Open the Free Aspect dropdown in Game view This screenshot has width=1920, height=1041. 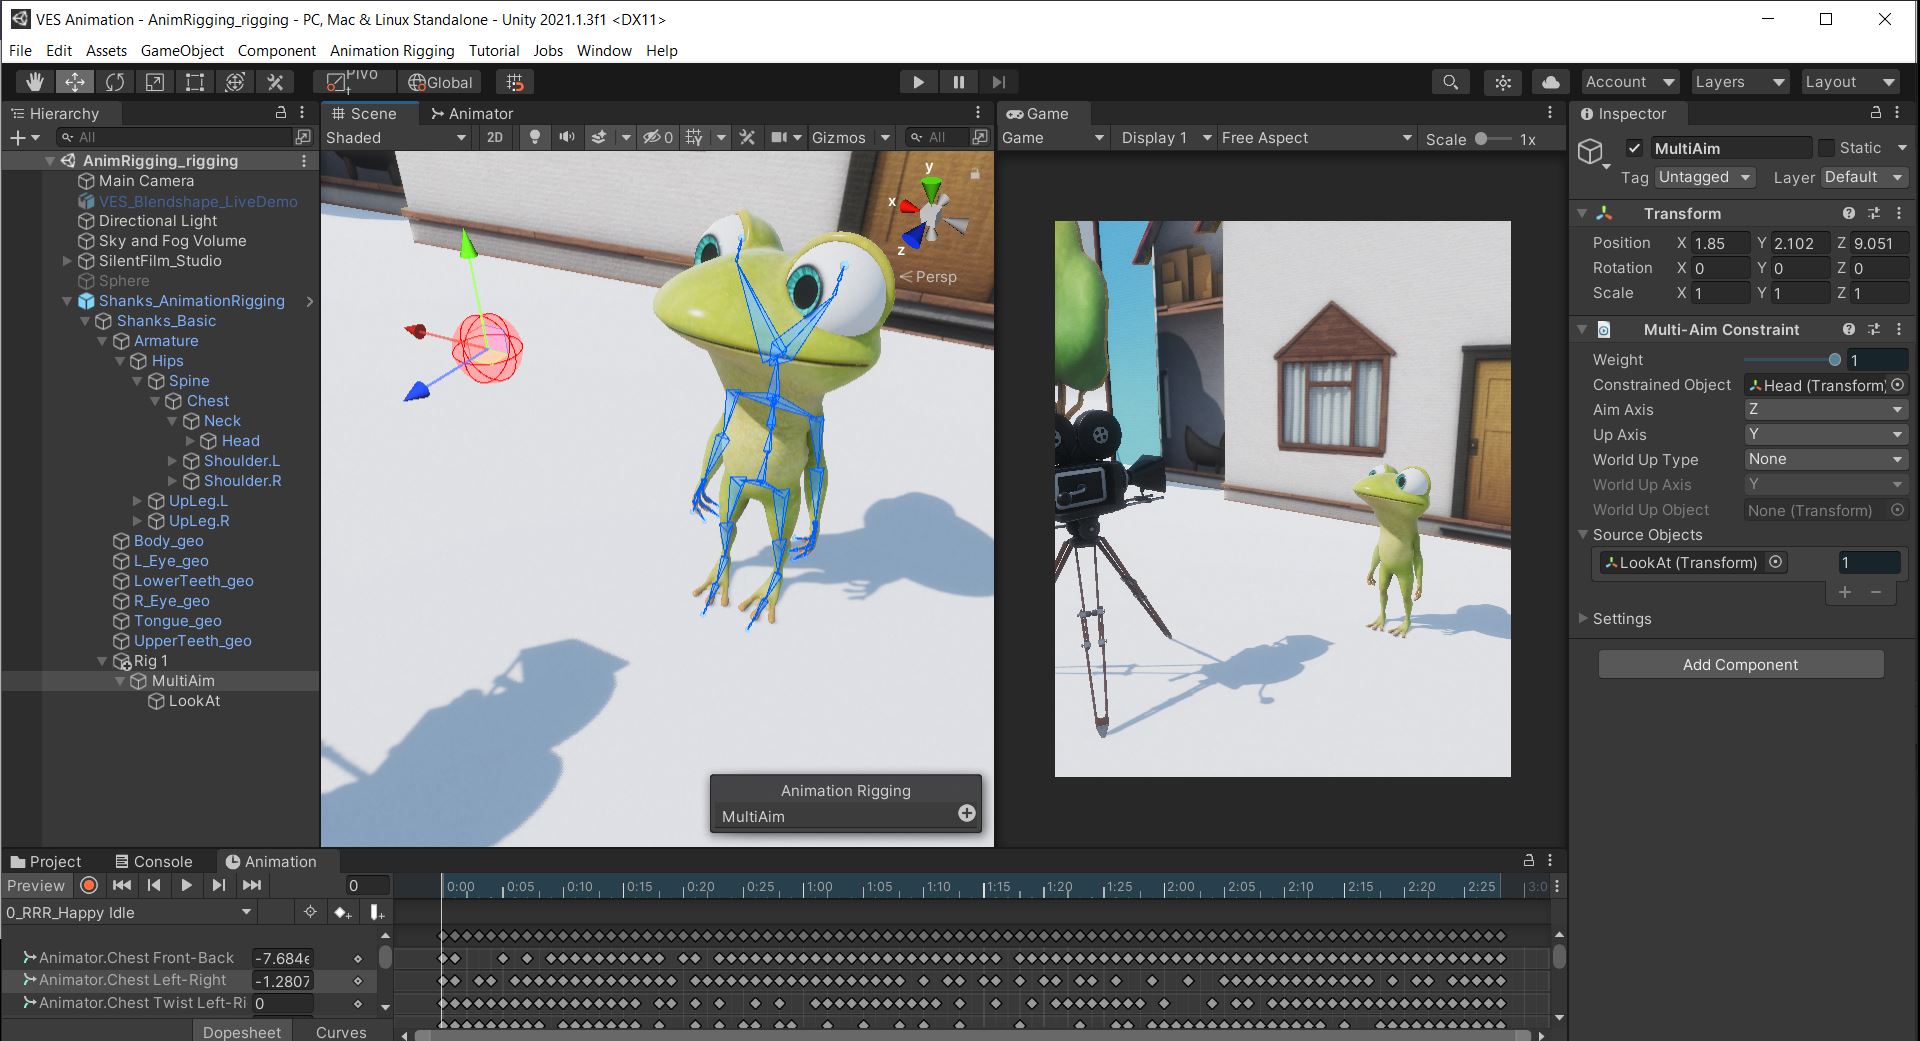[1313, 137]
